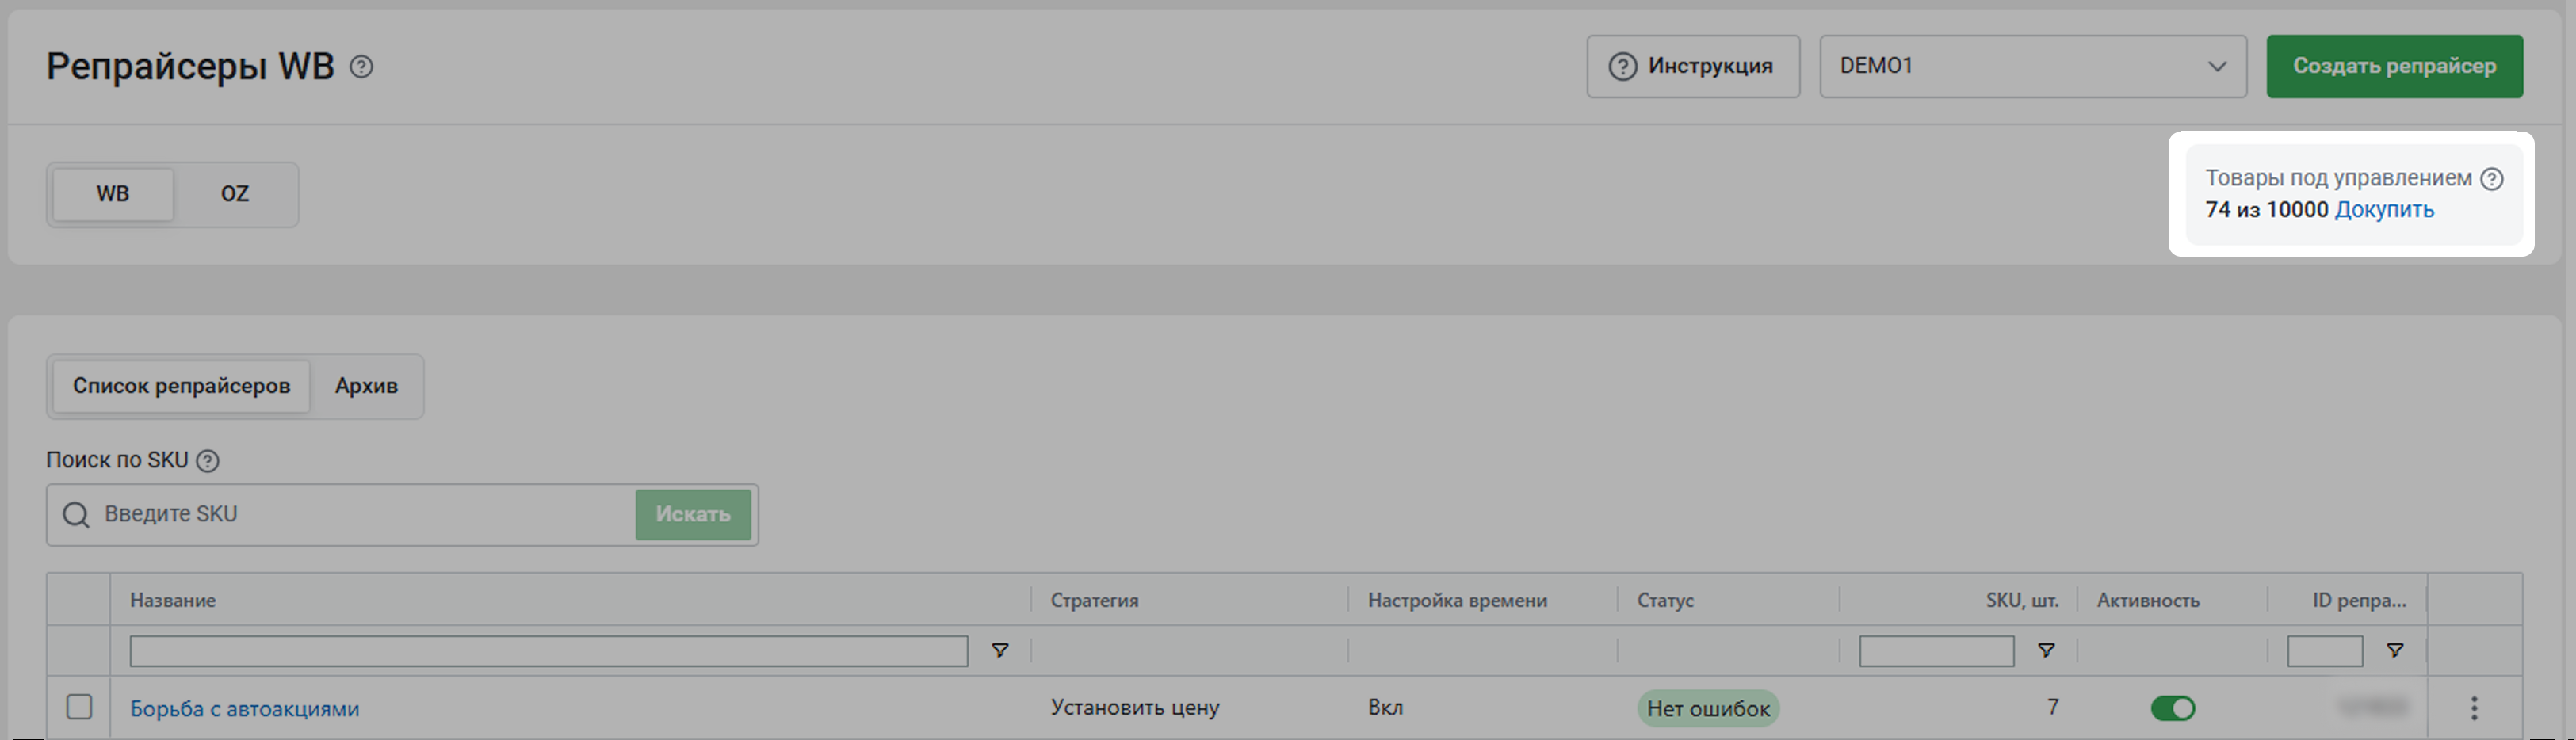Image resolution: width=2576 pixels, height=740 pixels.
Task: Click help icon next to Поиск по SKU
Action: 207,461
